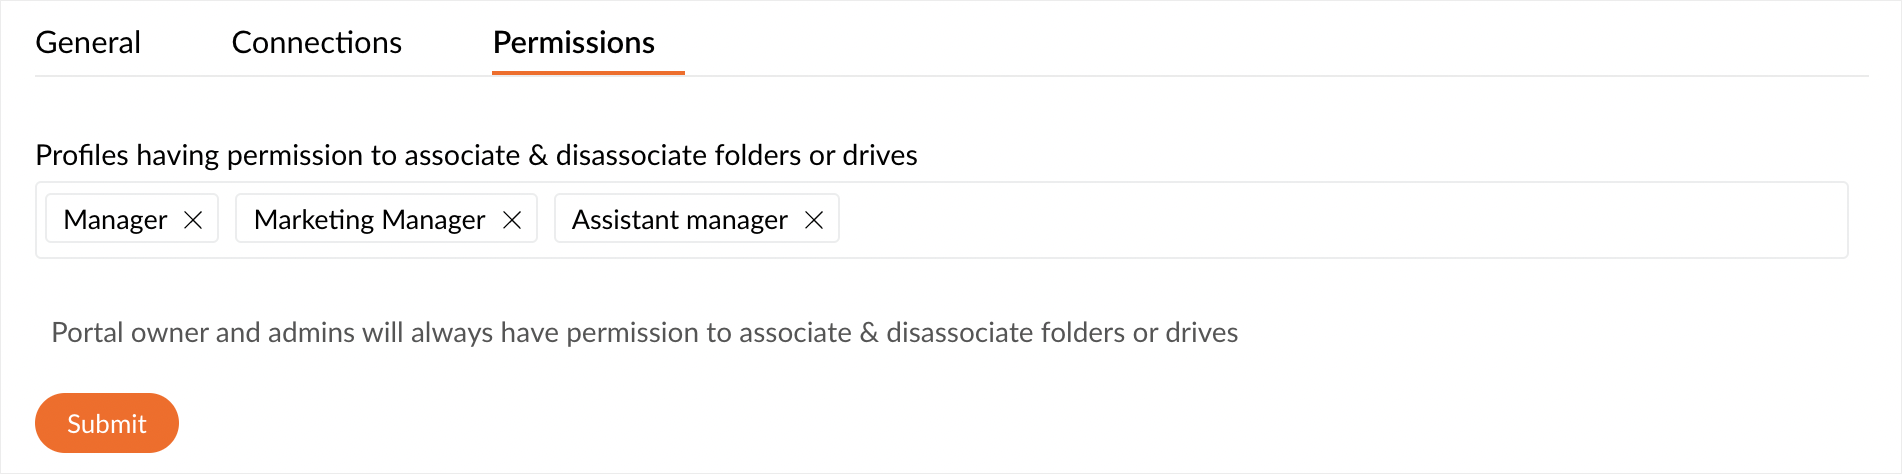Screen dimensions: 1902x474
Task: Switch to the General tab
Action: tap(88, 43)
